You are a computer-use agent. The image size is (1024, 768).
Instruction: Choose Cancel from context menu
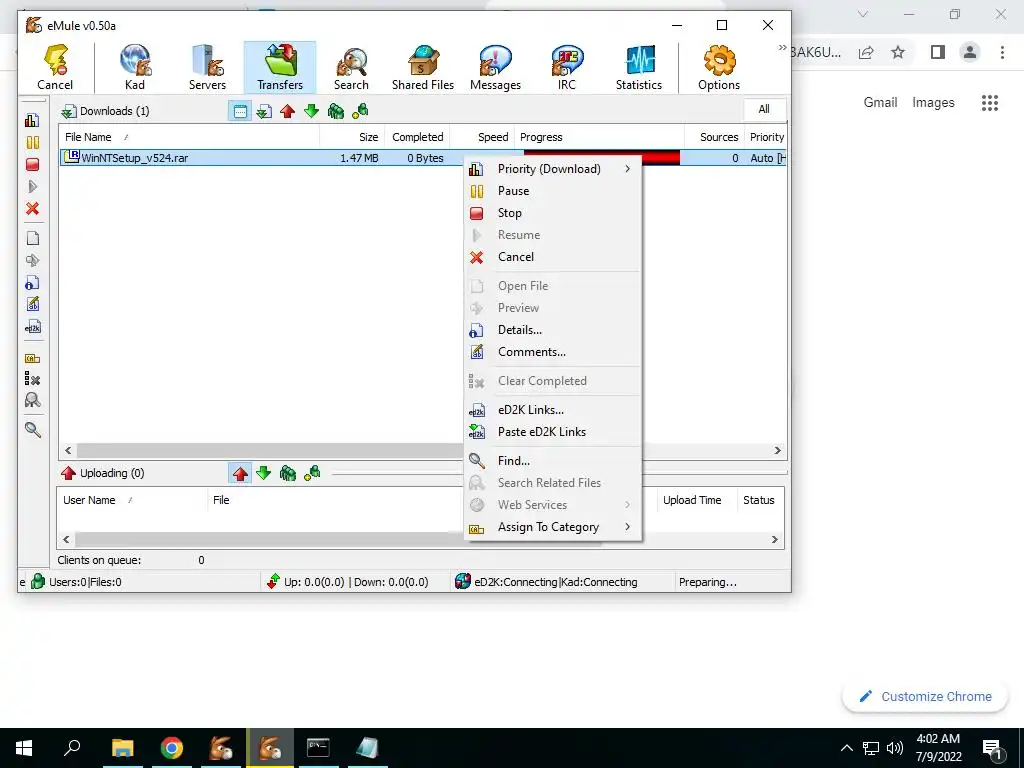pos(552,257)
